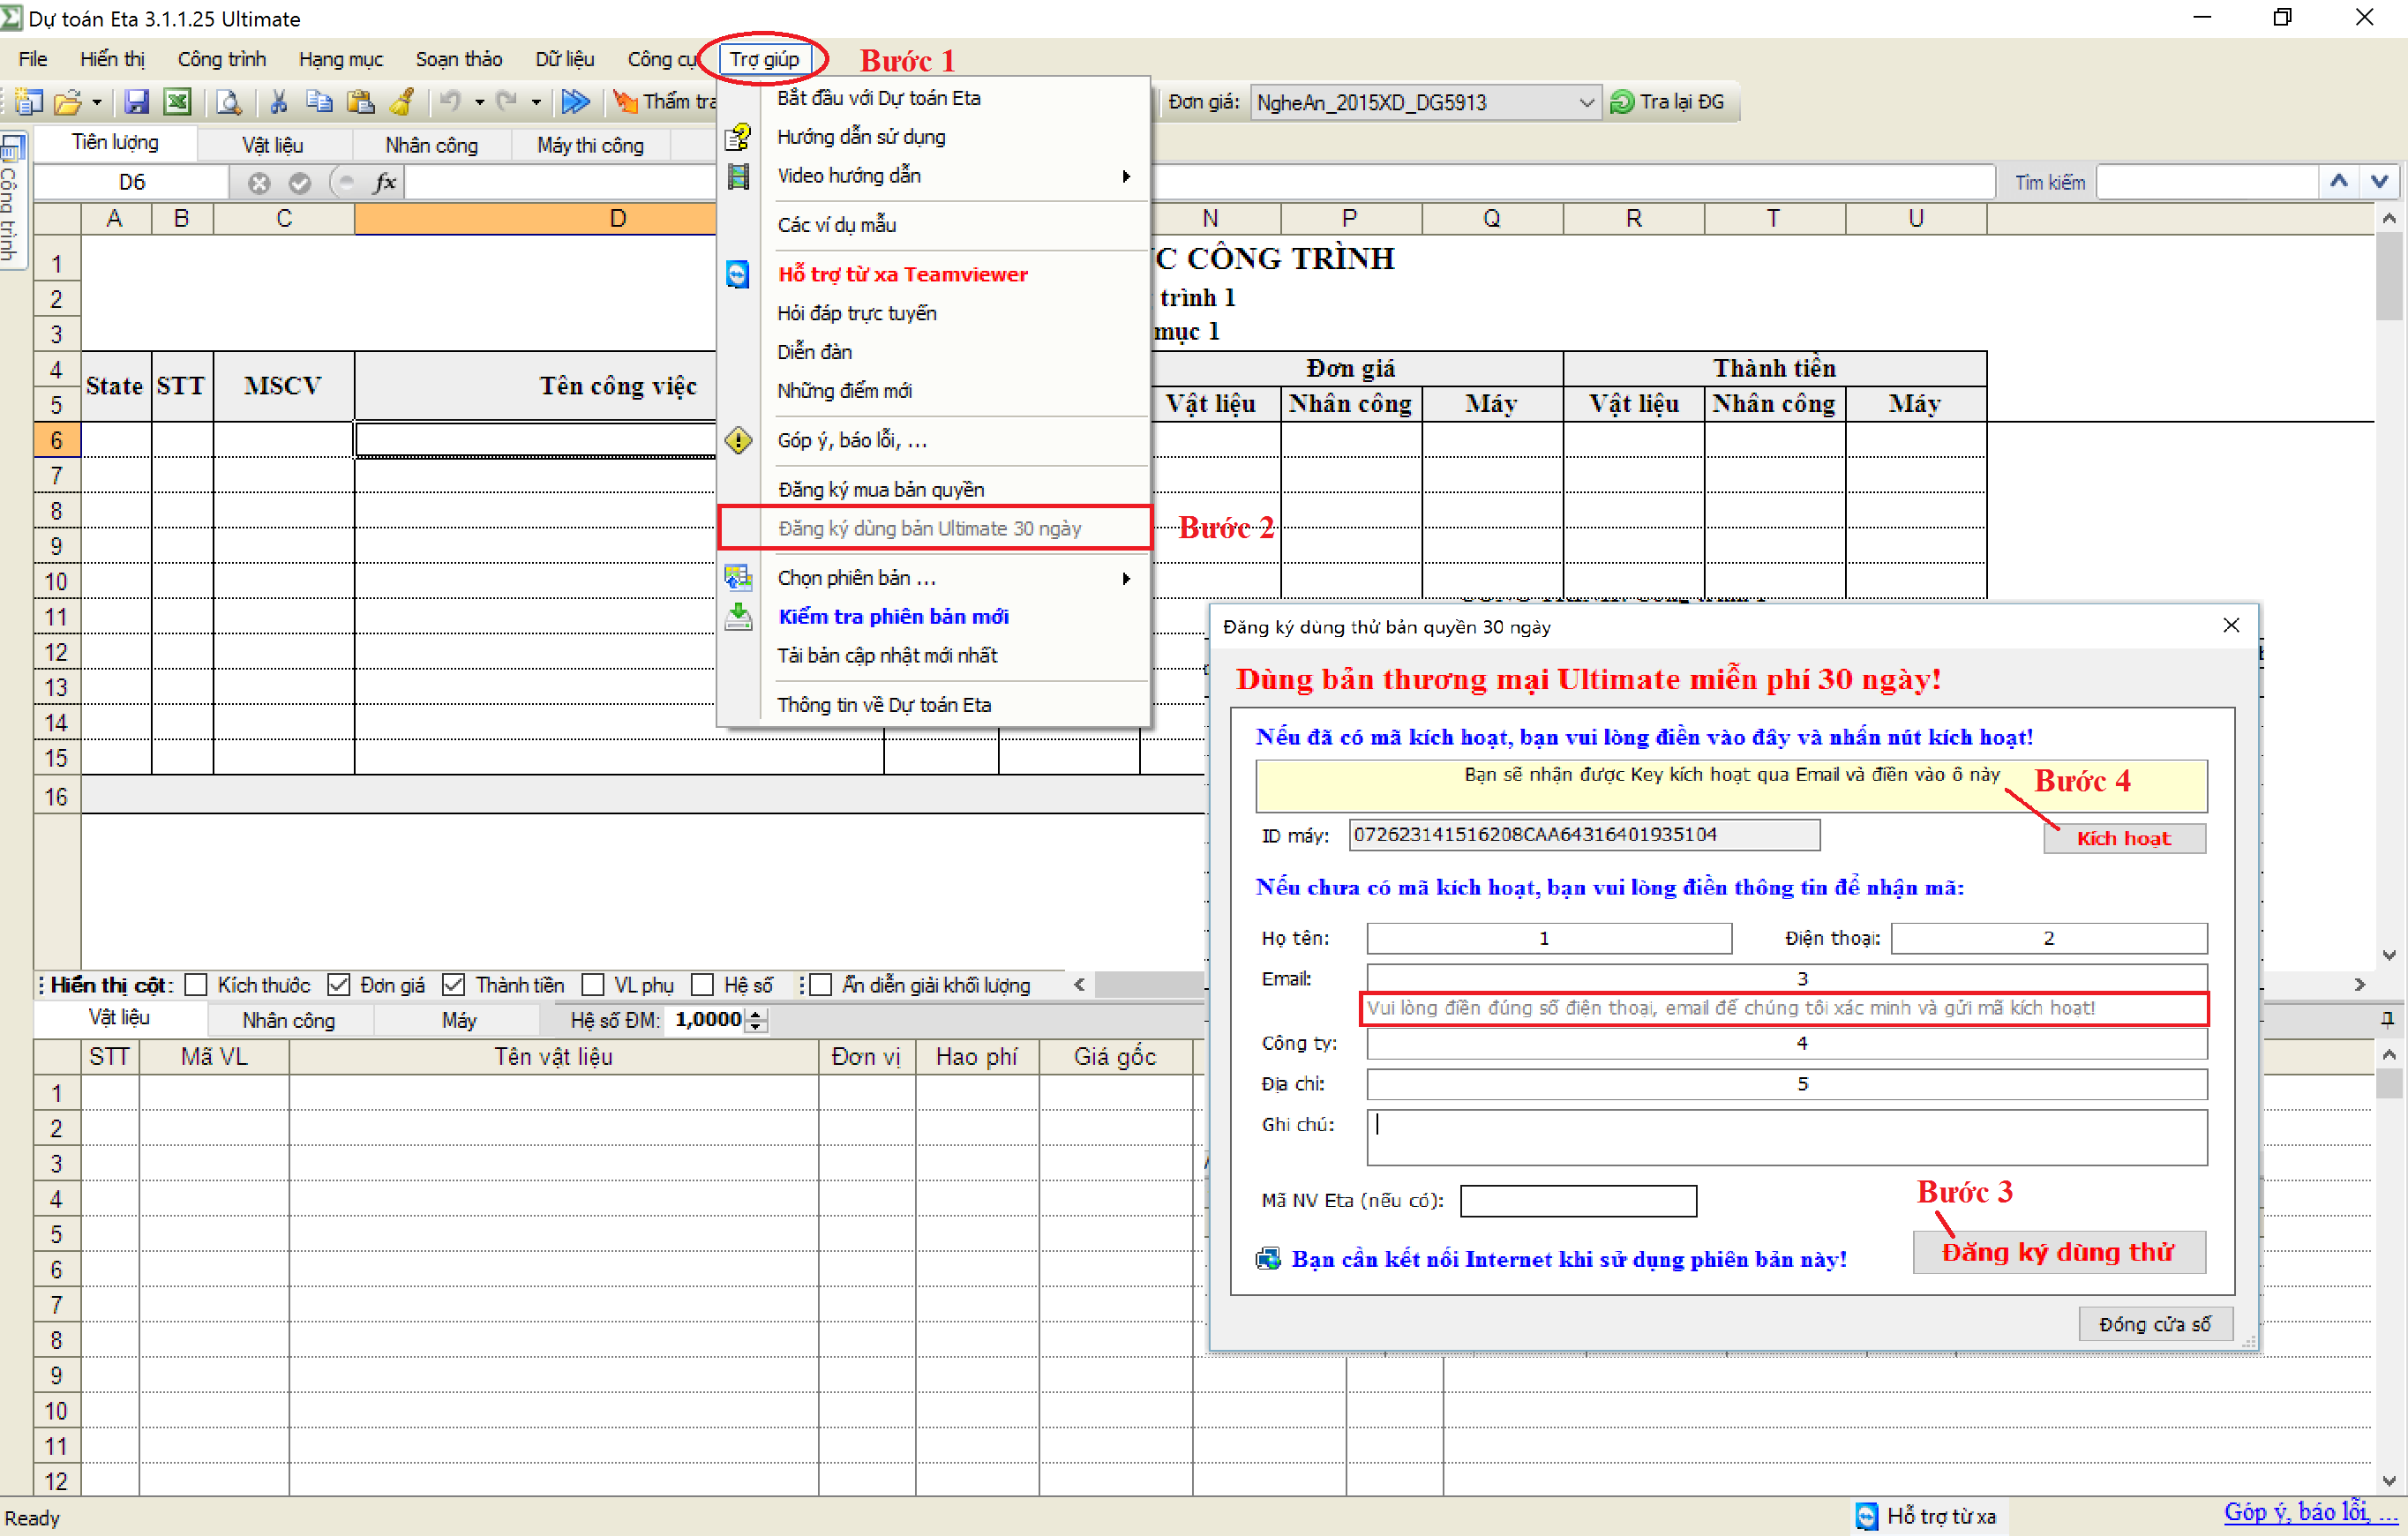
Task: Click the lower grid scrollbar down arrow
Action: click(x=2389, y=1482)
